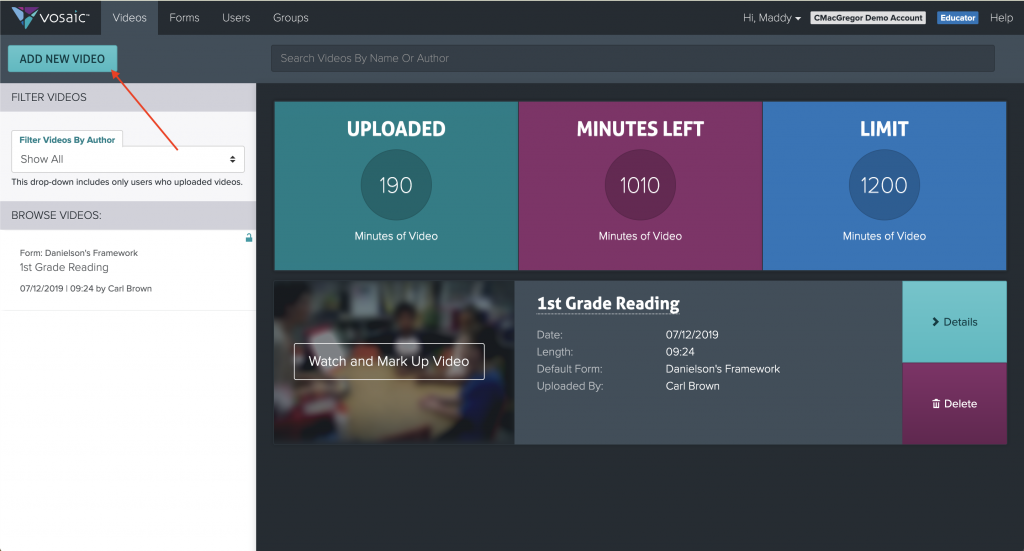Click the CMacGregor Demo Account badge
The height and width of the screenshot is (551, 1024).
[868, 18]
